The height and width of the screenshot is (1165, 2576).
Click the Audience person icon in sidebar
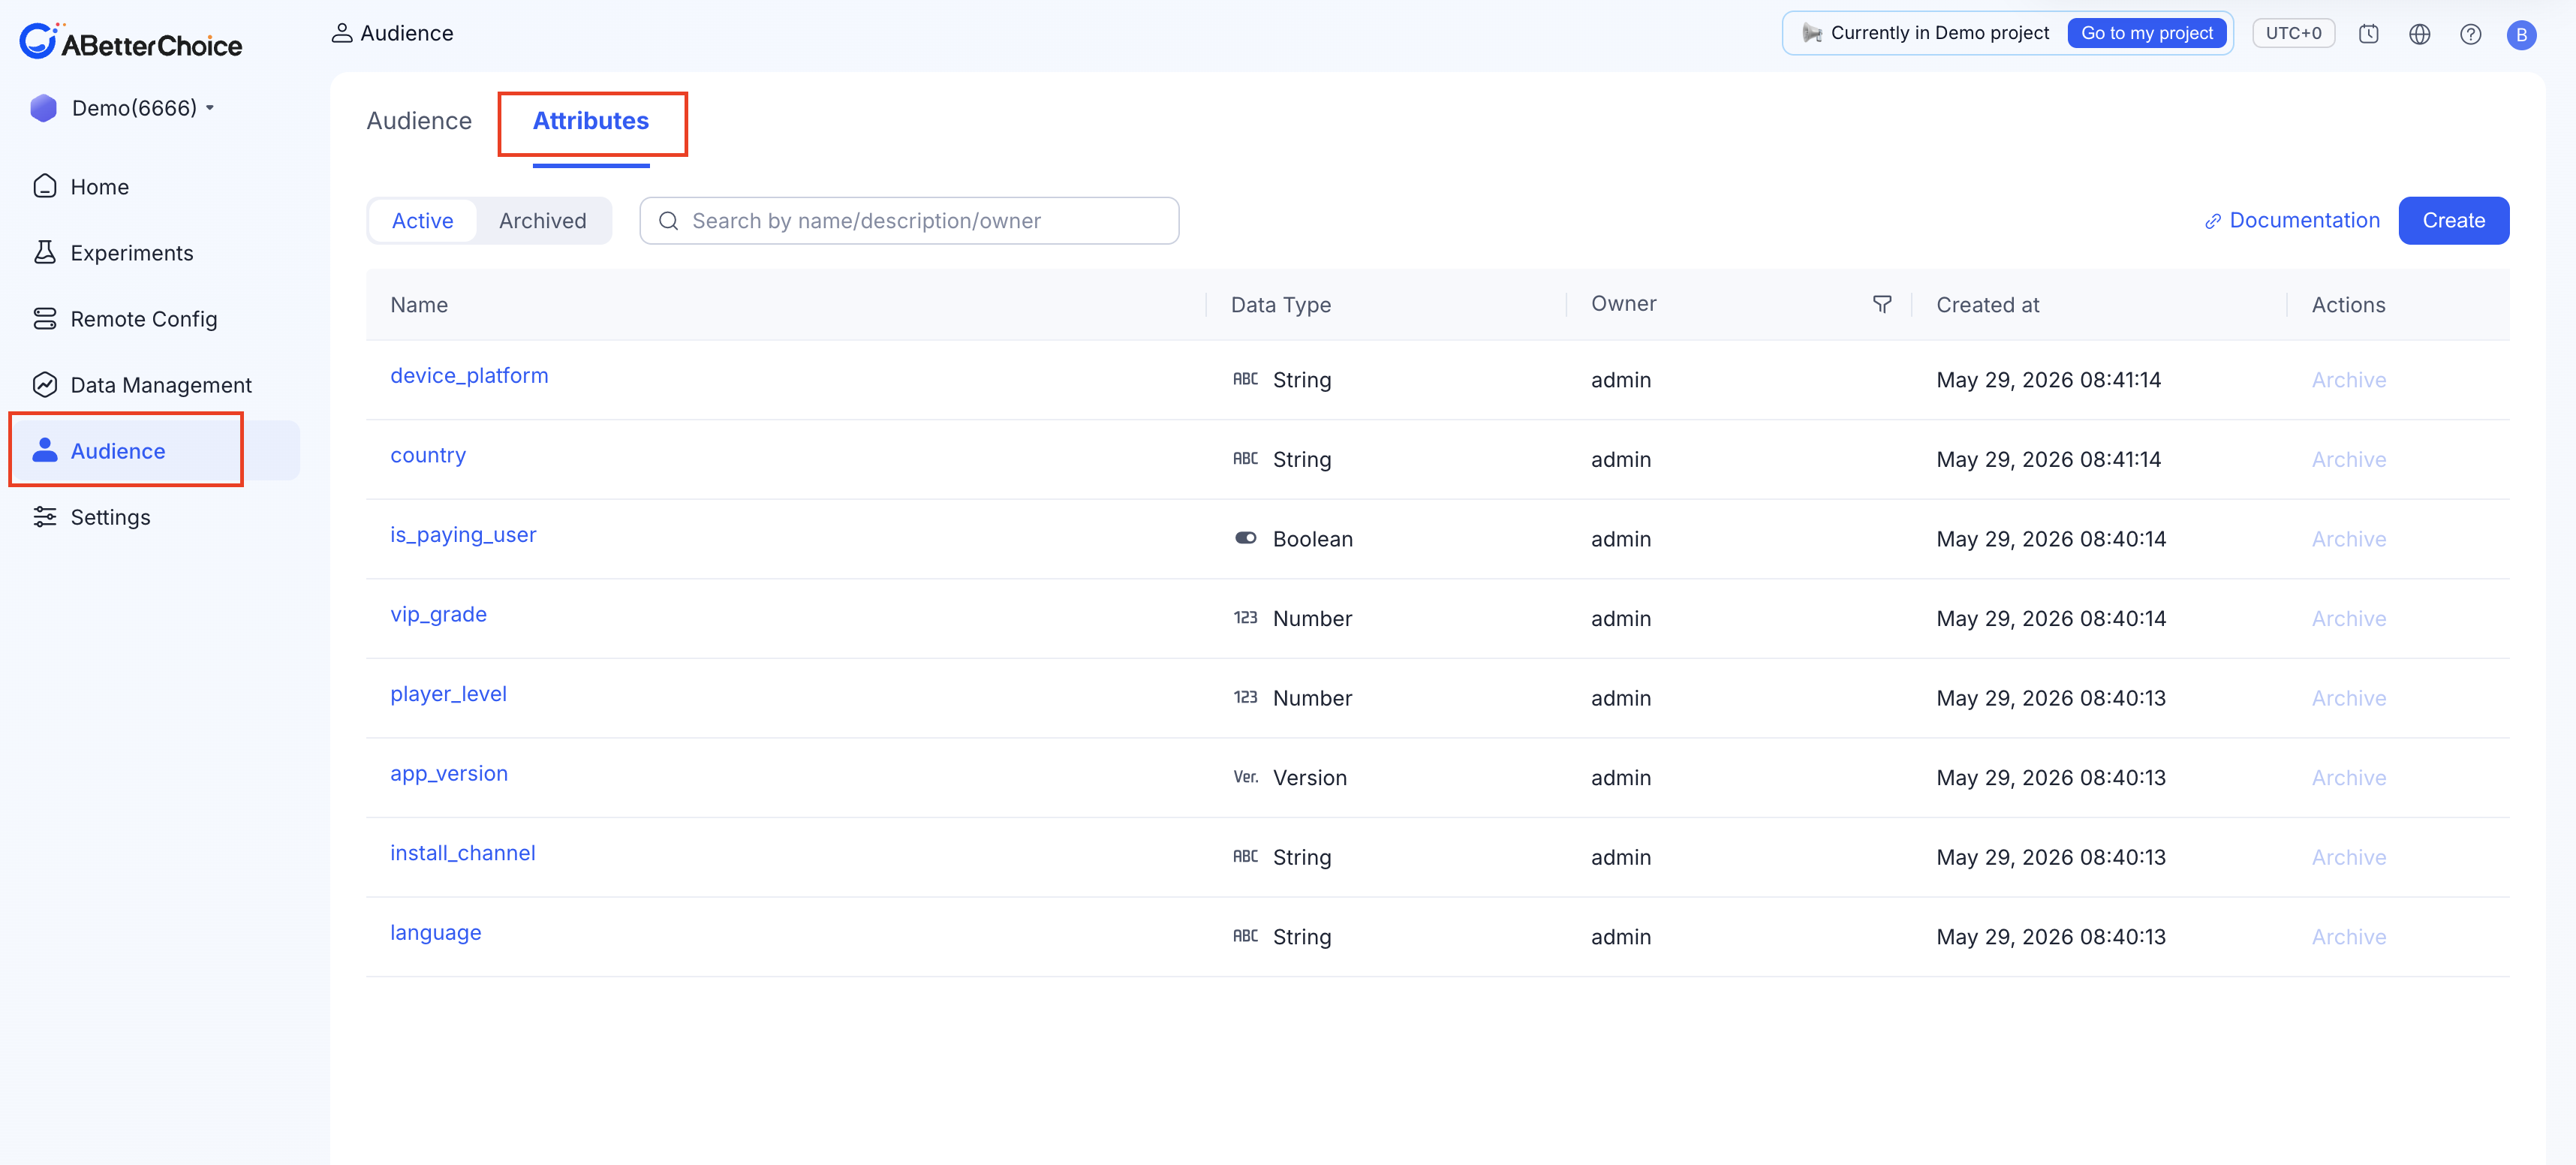click(45, 450)
